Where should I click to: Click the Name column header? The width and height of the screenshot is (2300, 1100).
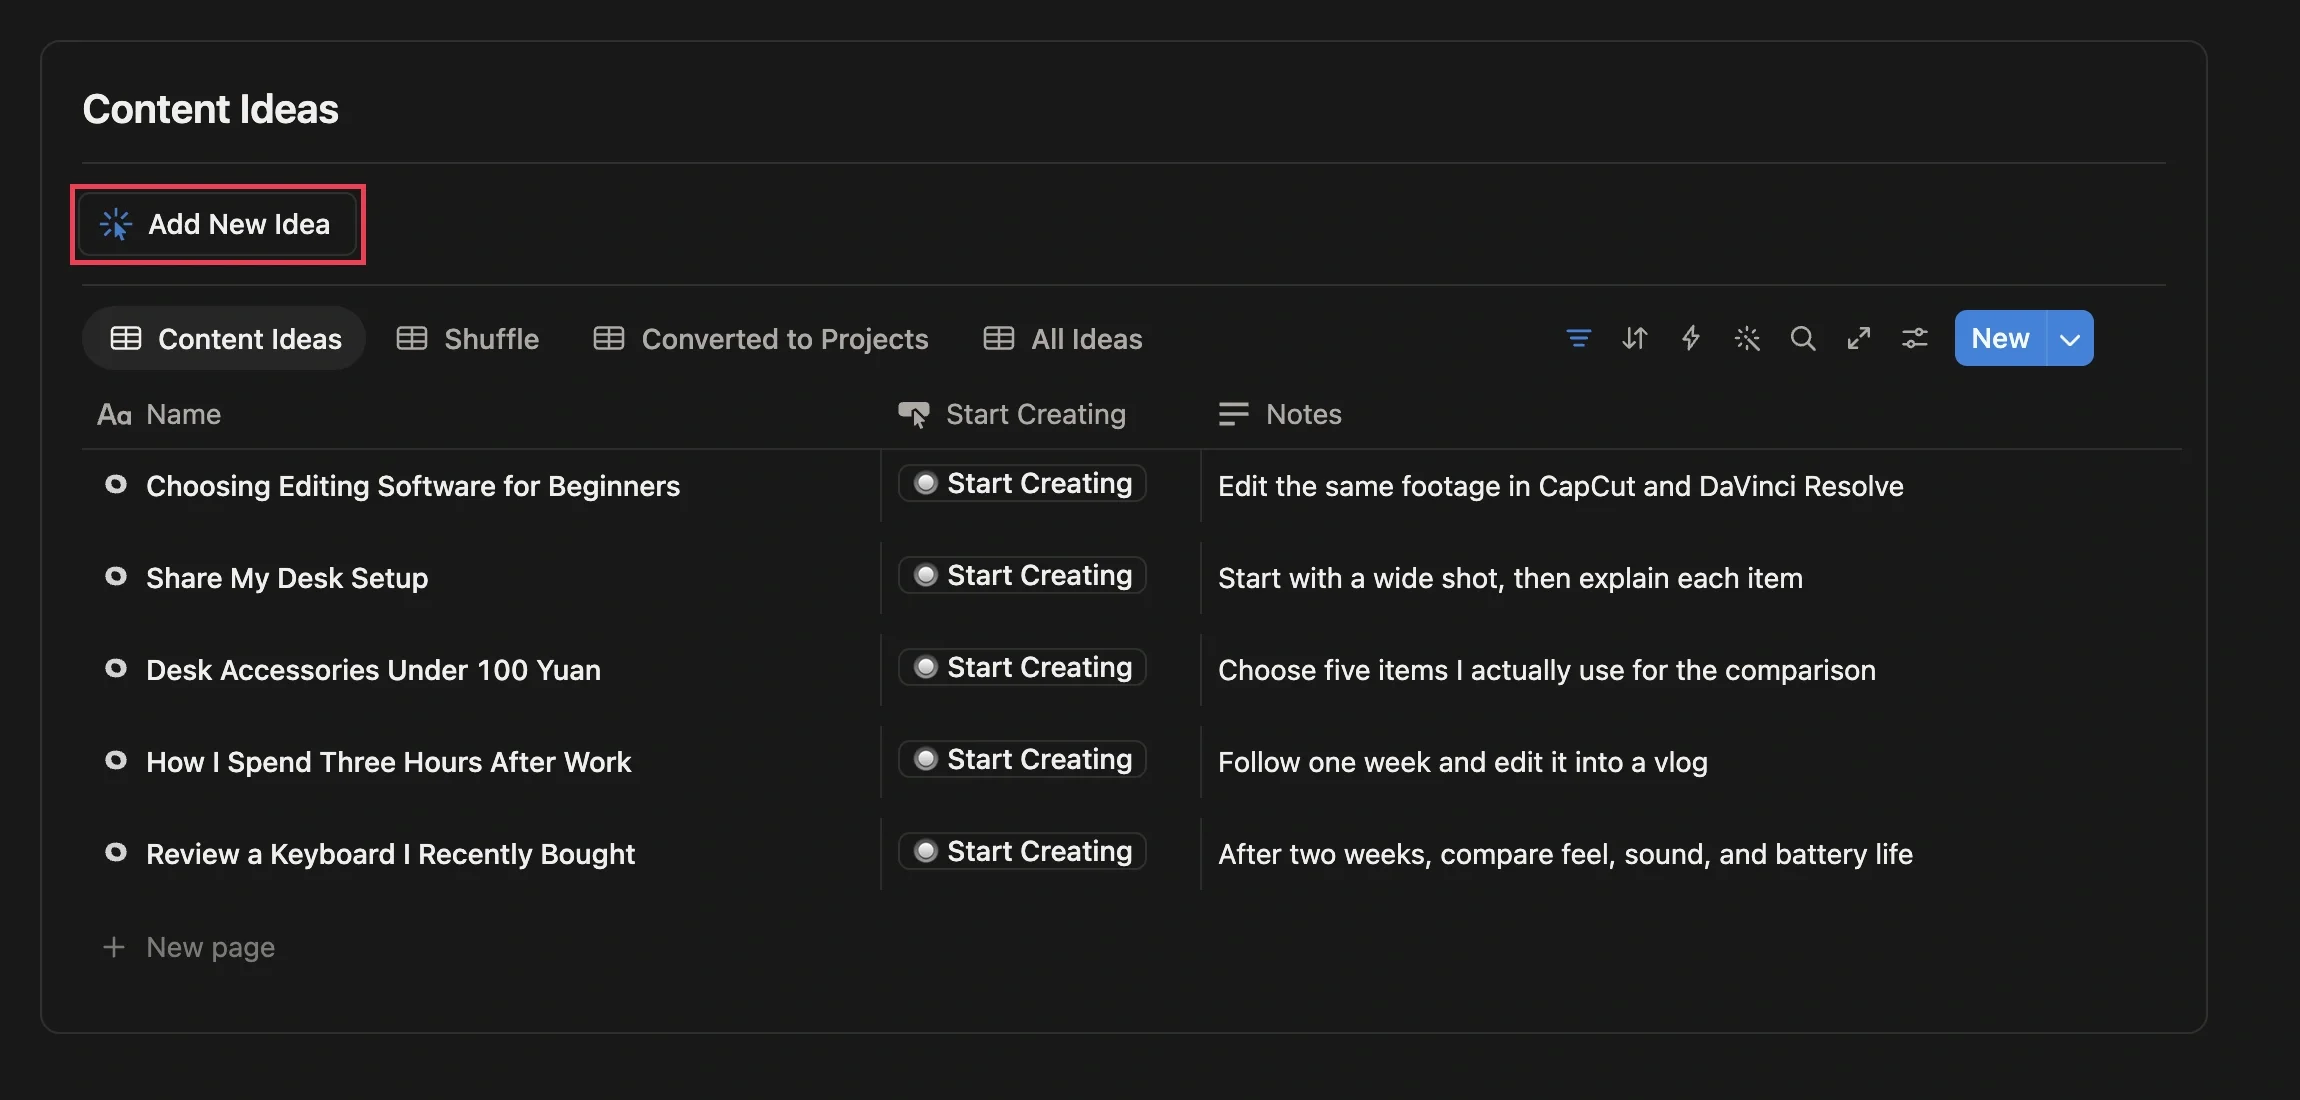click(160, 415)
